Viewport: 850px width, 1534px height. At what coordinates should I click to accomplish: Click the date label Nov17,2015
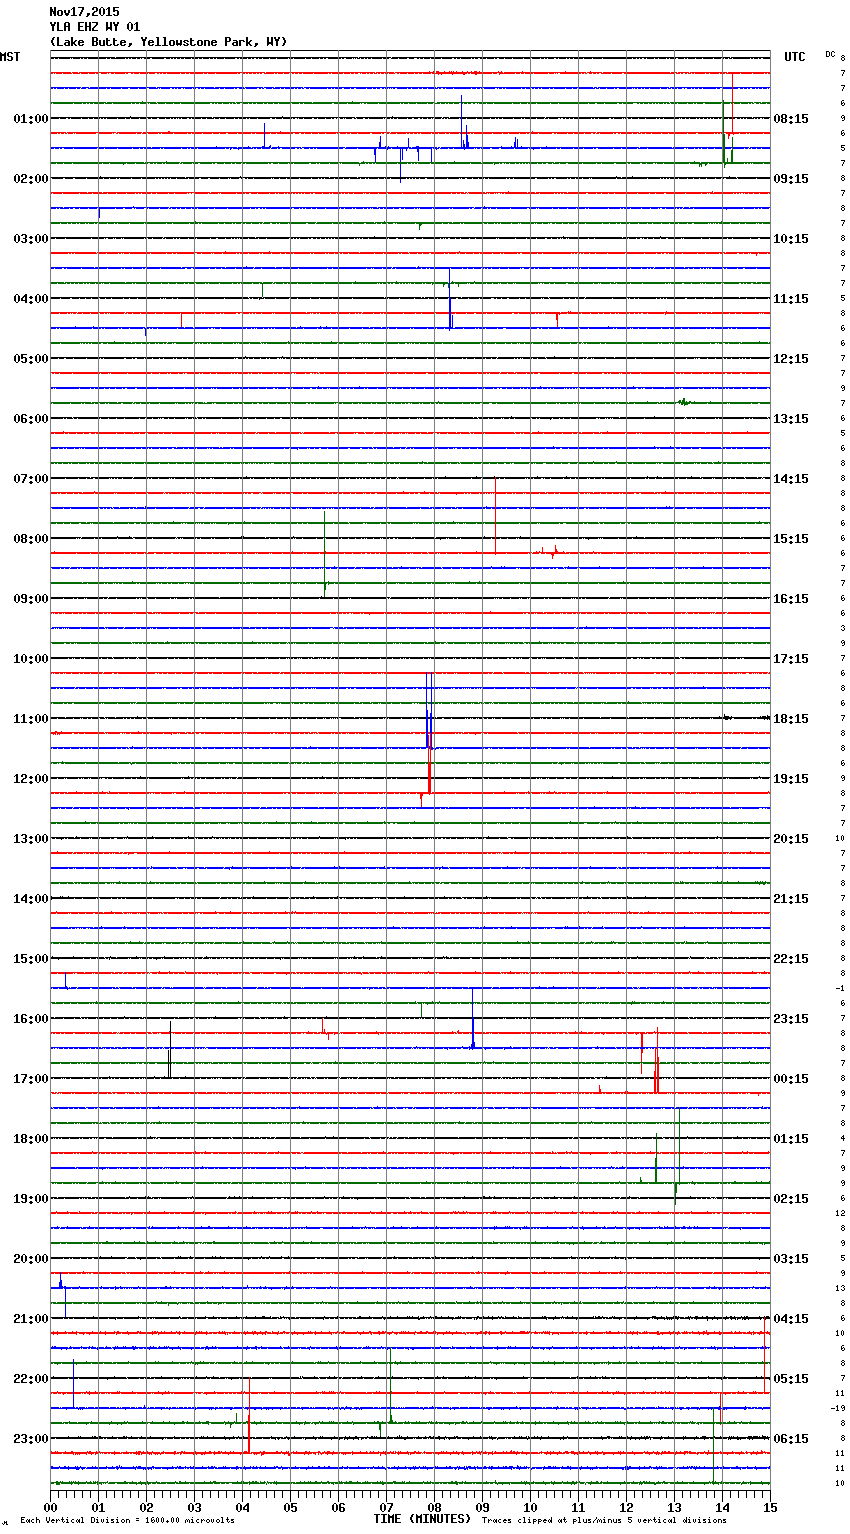tap(84, 12)
